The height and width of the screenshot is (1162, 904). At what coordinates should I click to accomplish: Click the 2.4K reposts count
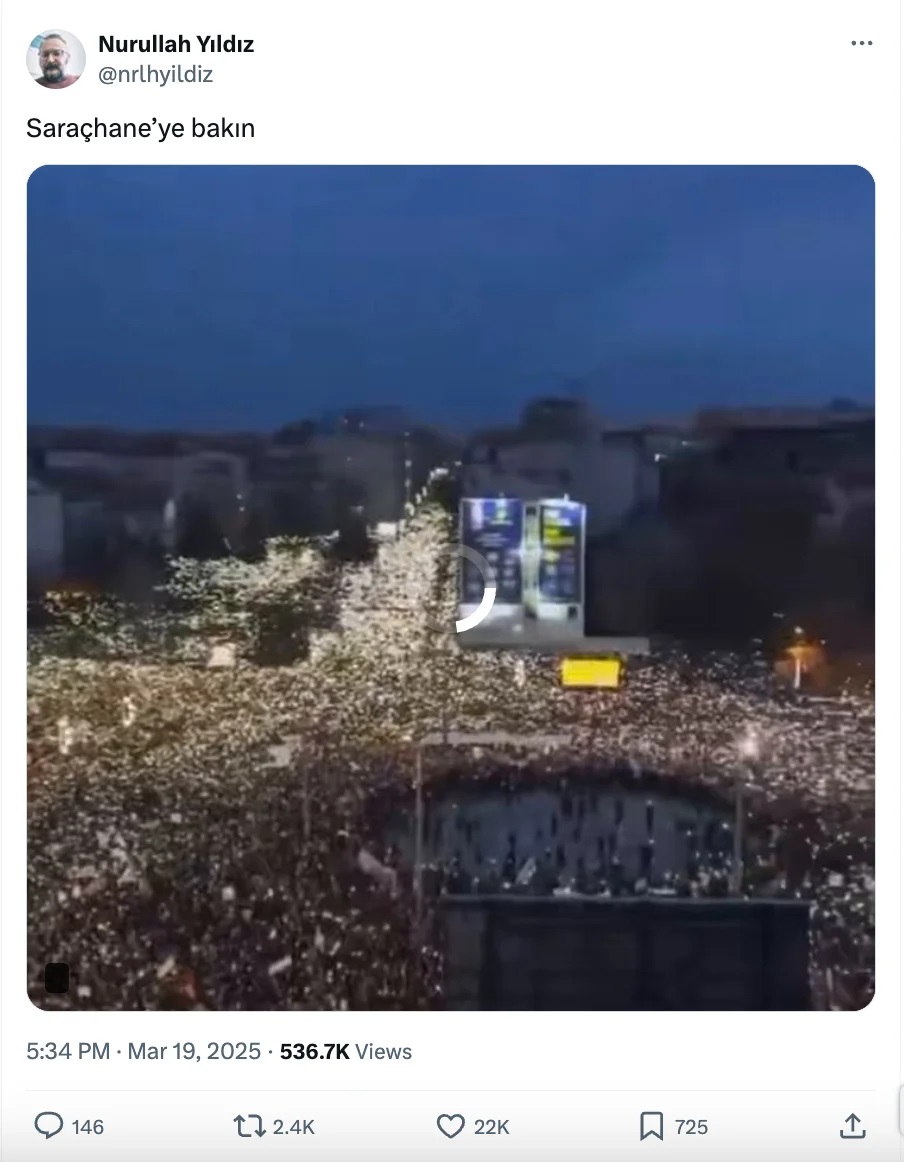[x=293, y=1127]
